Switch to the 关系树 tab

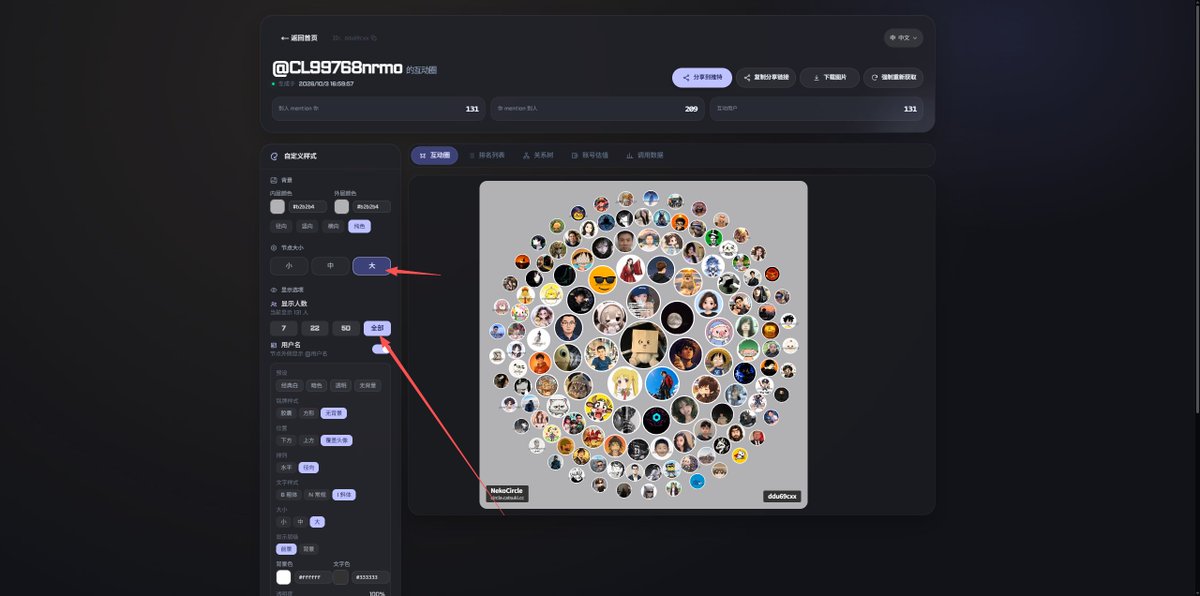[x=538, y=155]
